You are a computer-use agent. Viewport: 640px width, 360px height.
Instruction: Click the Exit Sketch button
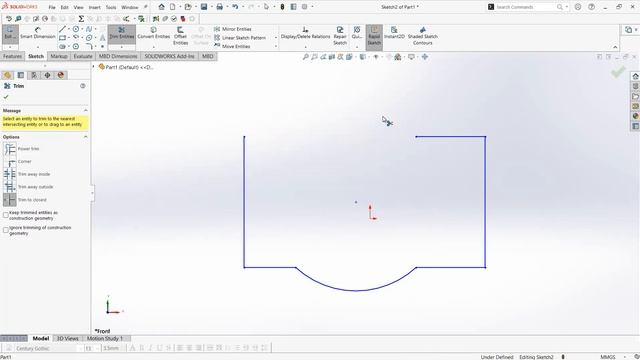click(10, 33)
